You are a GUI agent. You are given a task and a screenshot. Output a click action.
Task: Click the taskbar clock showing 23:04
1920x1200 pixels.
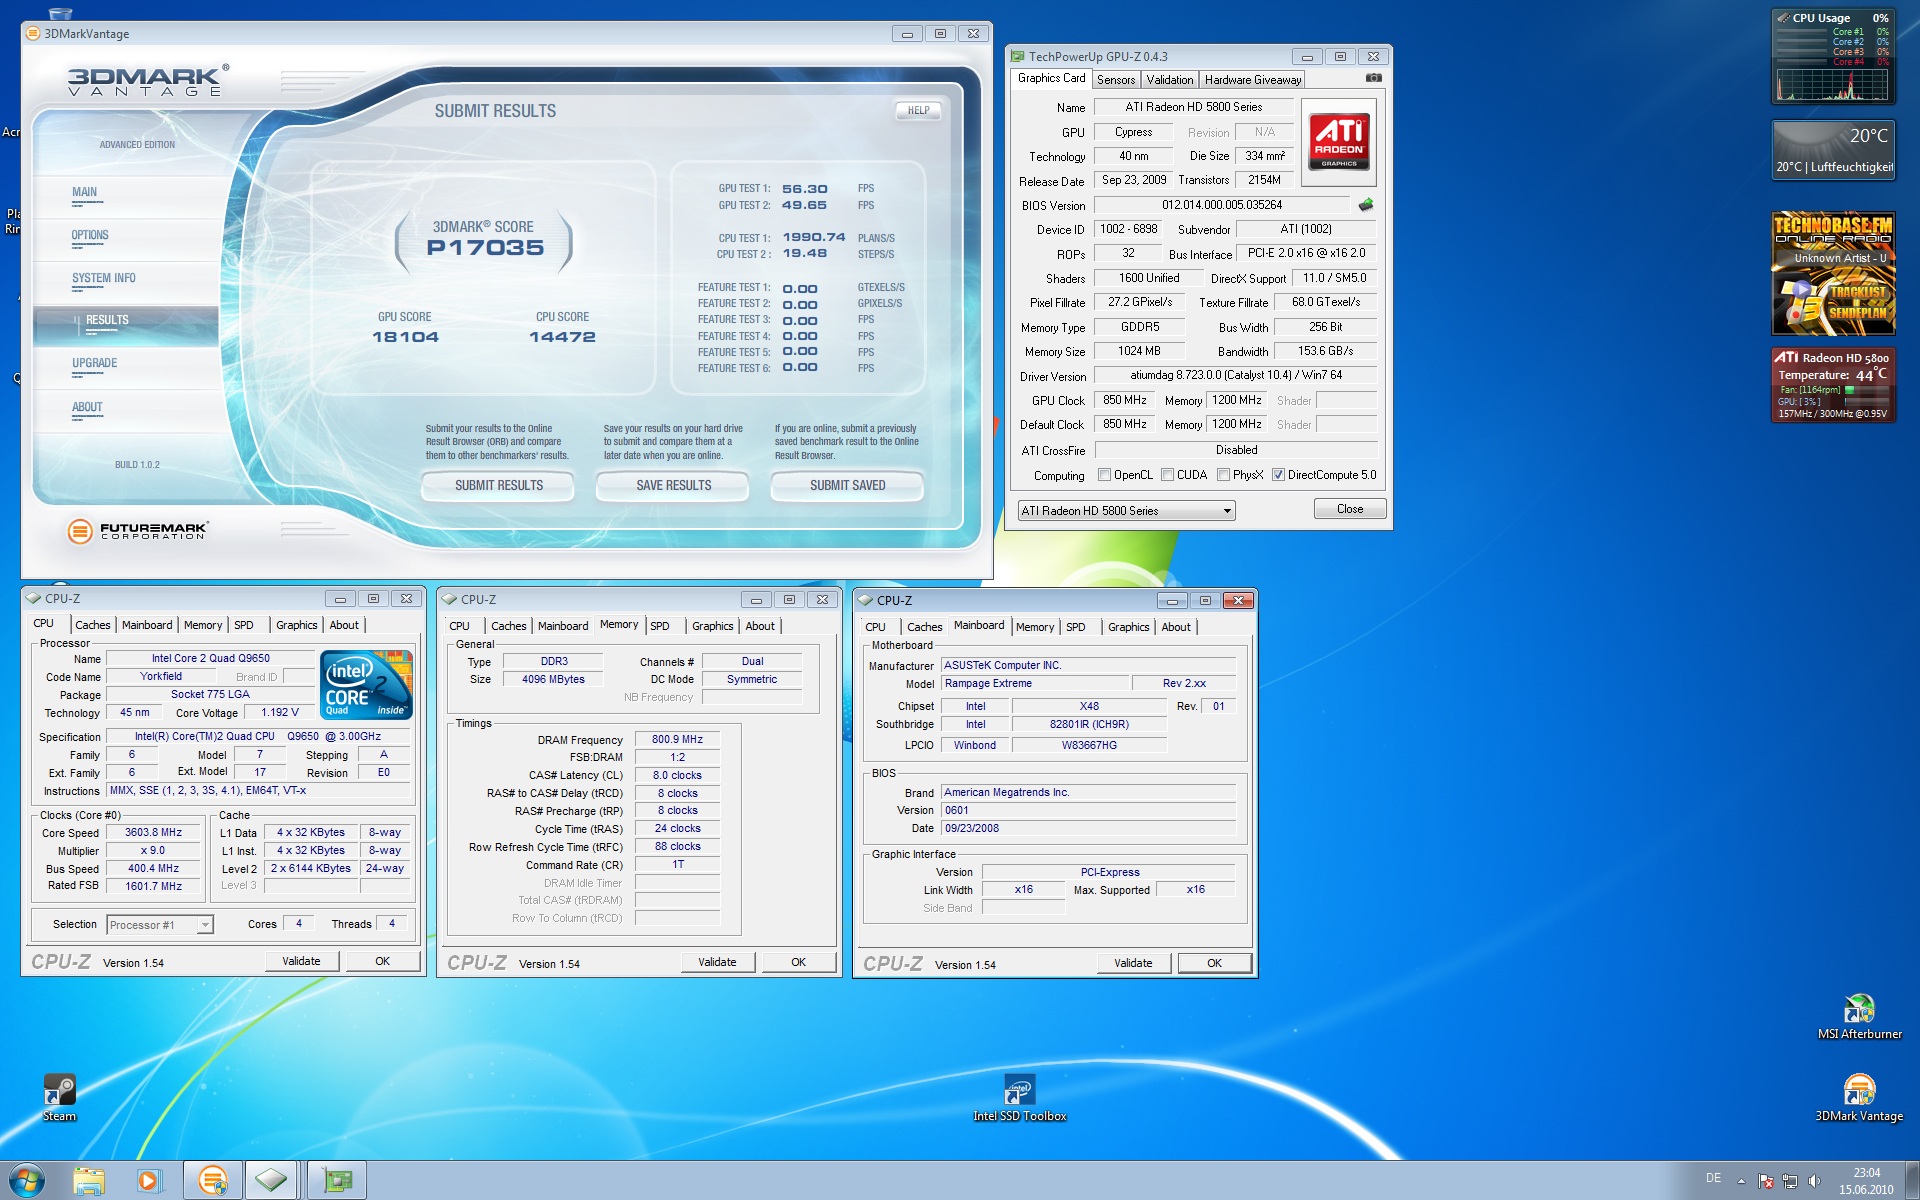pyautogui.click(x=1866, y=1181)
